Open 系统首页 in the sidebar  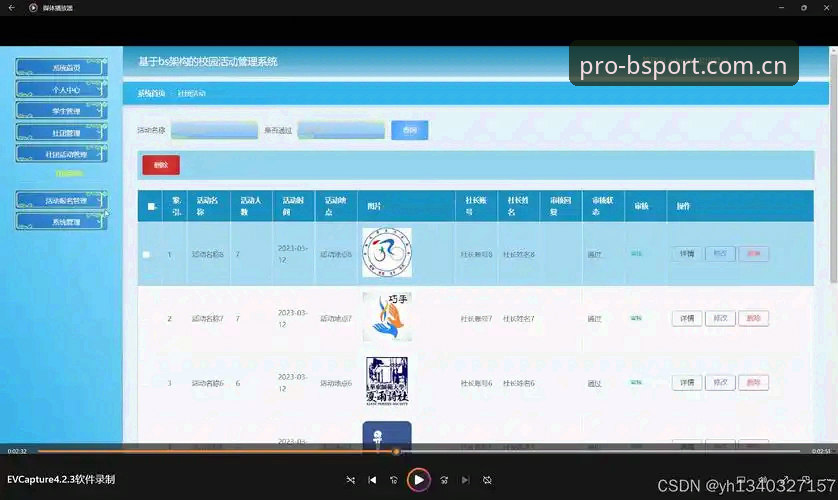(x=61, y=68)
